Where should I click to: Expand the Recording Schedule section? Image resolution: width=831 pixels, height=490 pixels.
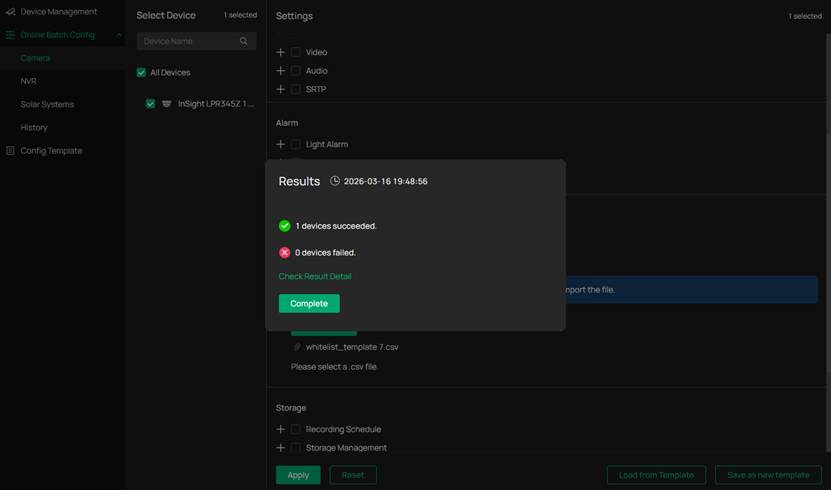[x=281, y=429]
